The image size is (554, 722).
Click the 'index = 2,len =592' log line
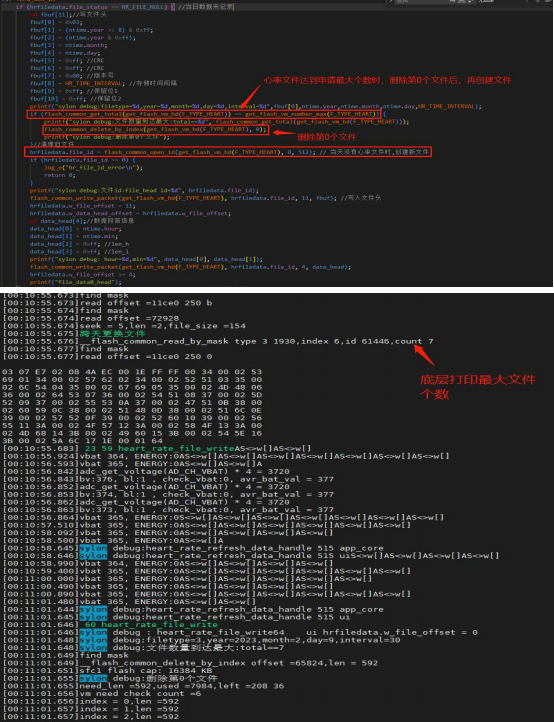91,716
